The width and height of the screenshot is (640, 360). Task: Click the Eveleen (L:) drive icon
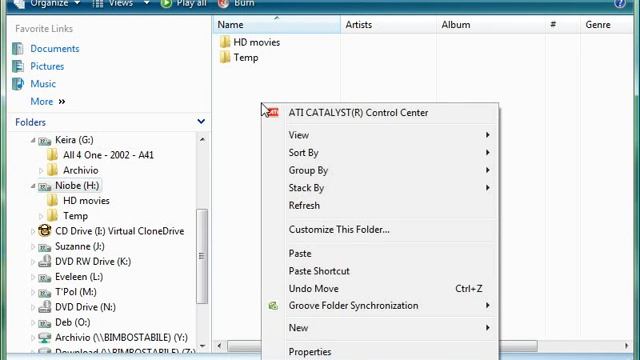point(44,278)
